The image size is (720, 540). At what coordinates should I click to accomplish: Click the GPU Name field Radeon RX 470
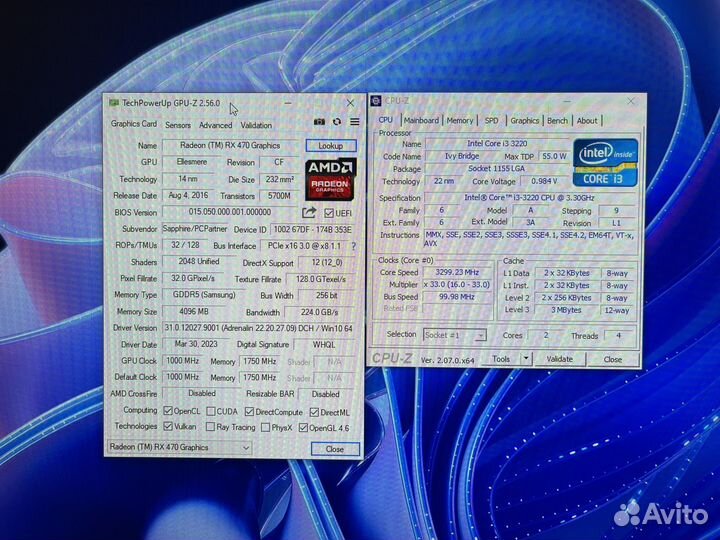pyautogui.click(x=230, y=145)
